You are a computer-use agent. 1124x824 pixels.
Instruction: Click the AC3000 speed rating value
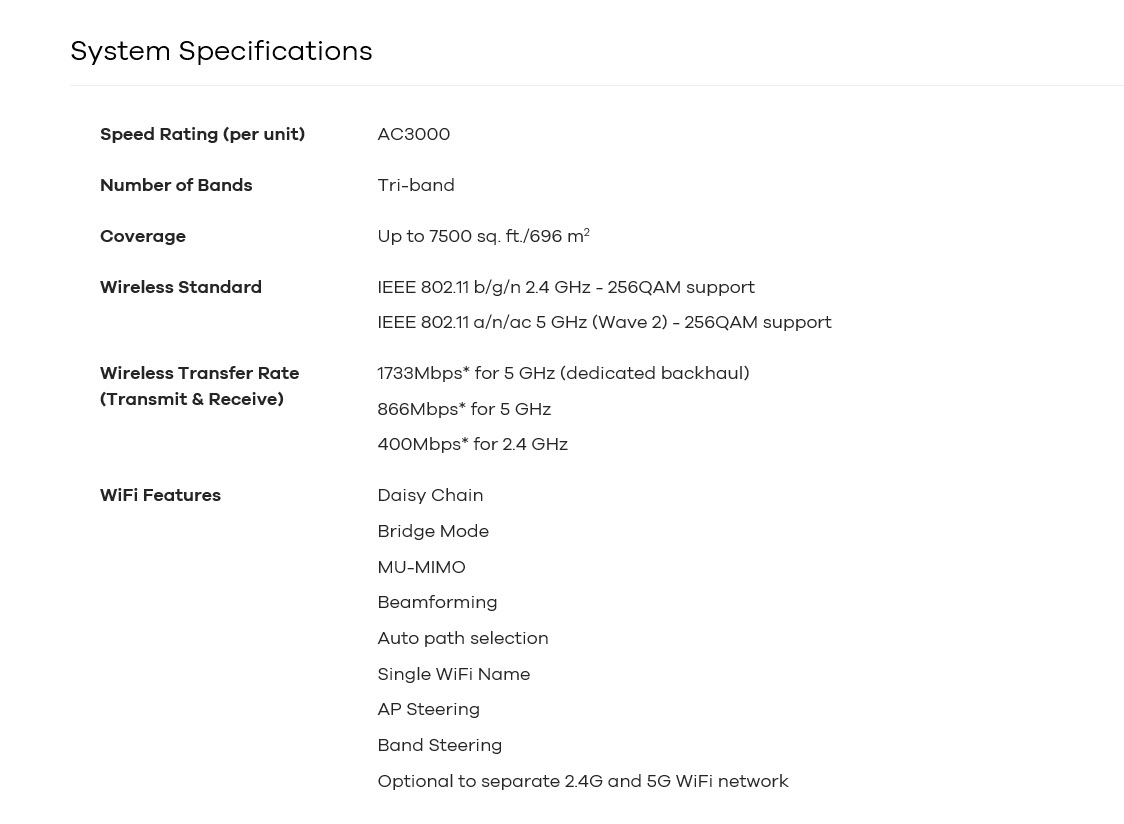click(x=414, y=134)
